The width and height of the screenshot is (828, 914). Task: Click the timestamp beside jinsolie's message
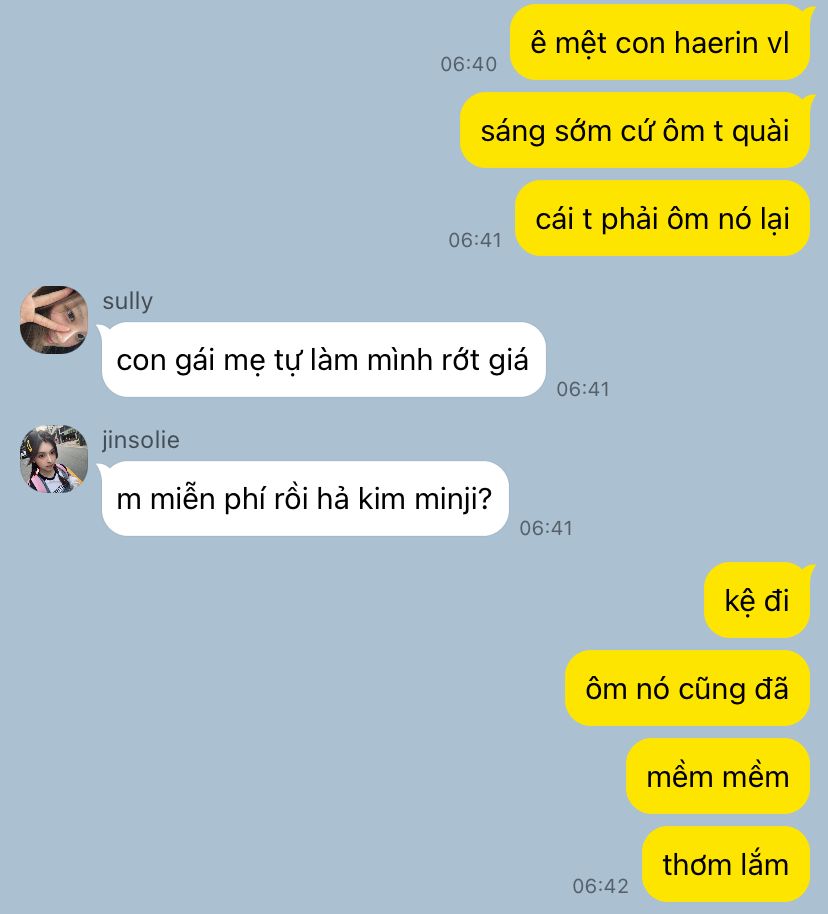pos(546,528)
